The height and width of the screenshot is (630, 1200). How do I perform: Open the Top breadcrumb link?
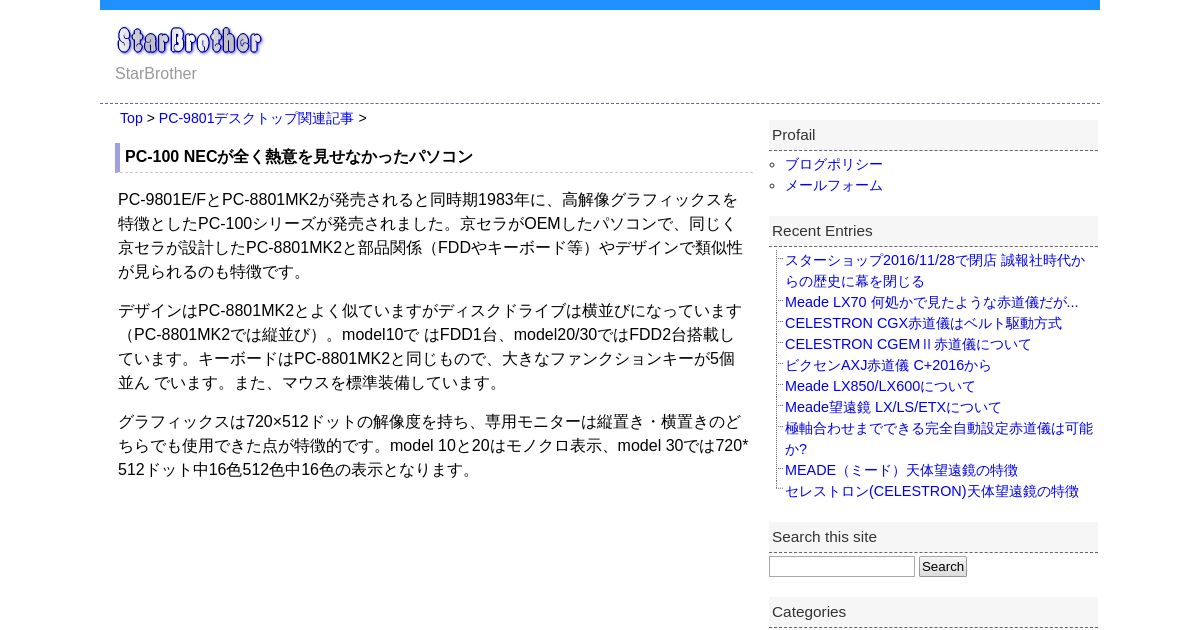[x=131, y=118]
